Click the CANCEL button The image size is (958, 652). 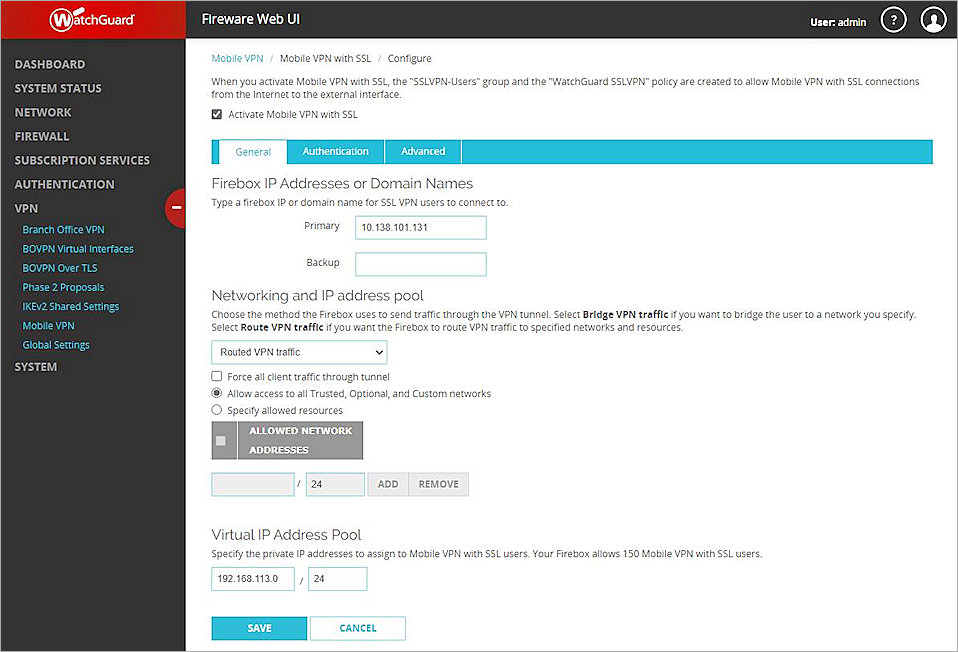coord(357,628)
